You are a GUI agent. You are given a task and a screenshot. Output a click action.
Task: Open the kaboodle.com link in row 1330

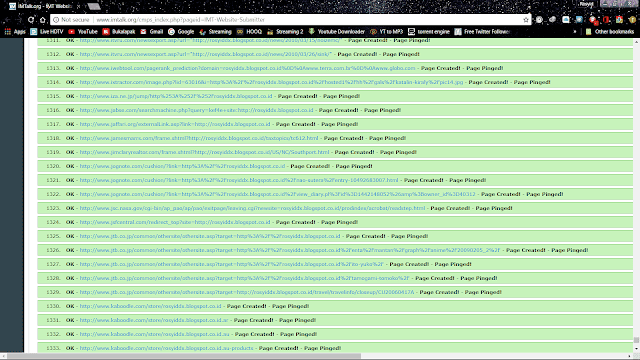pyautogui.click(x=150, y=306)
